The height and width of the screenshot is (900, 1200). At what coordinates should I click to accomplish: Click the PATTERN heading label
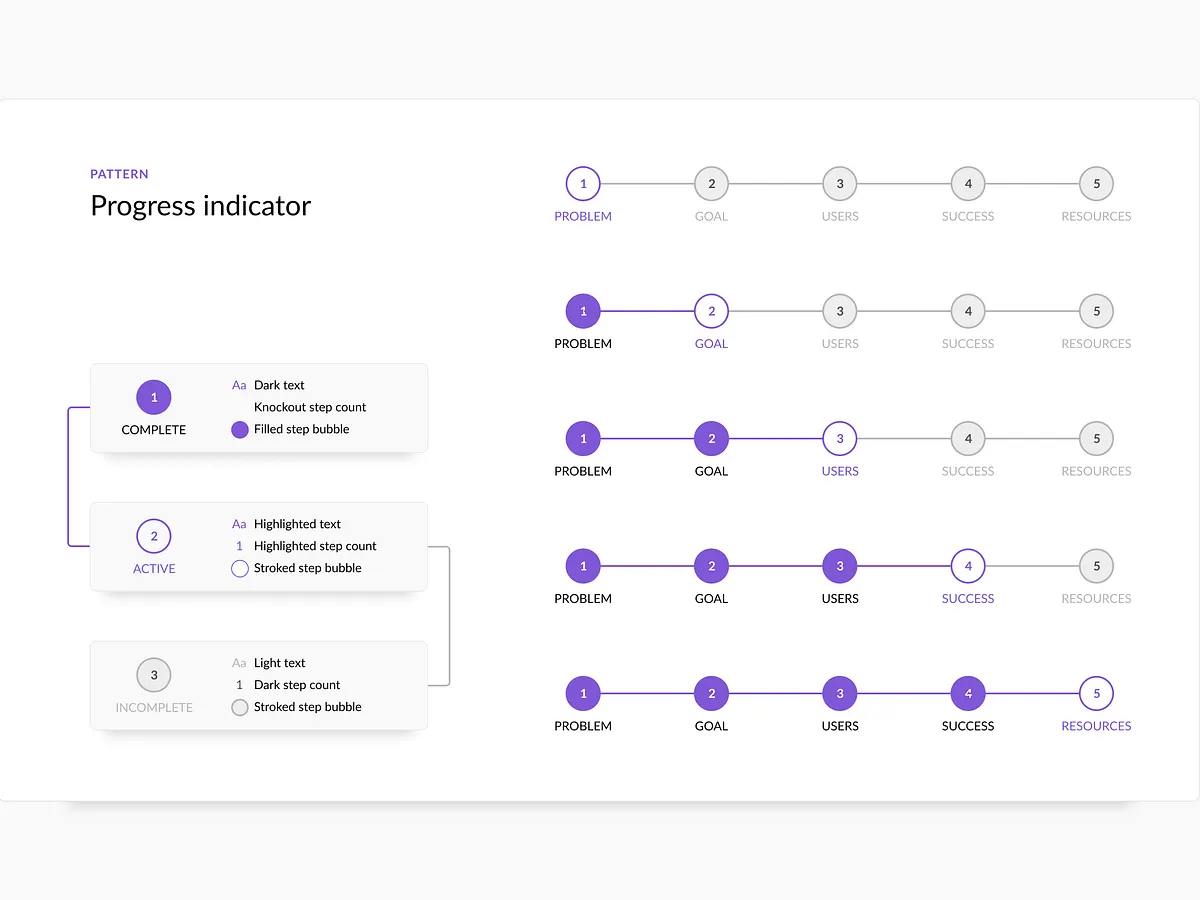tap(119, 173)
